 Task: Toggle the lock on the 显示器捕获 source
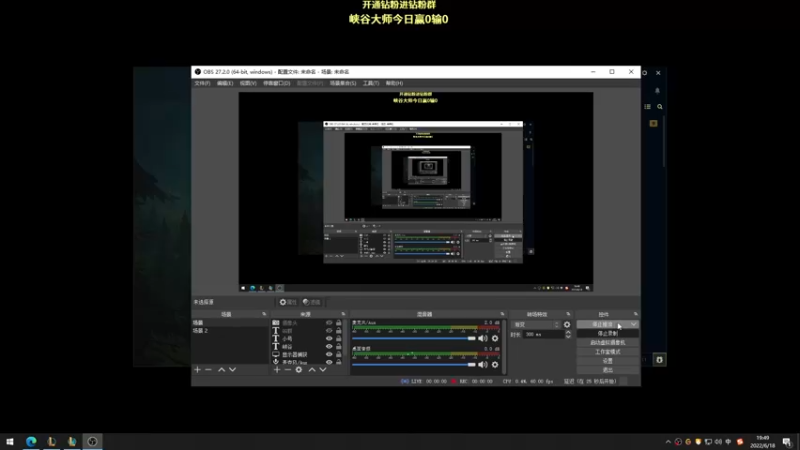point(338,354)
